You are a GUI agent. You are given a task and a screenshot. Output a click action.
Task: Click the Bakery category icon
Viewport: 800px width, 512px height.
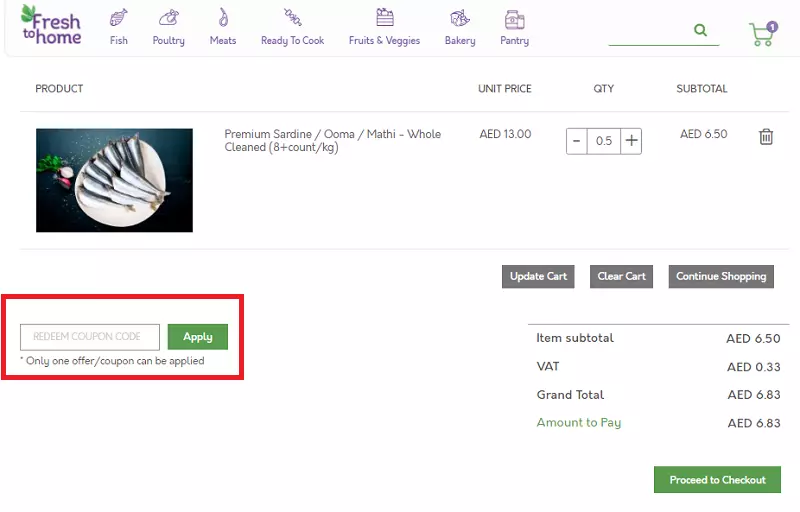tap(460, 18)
